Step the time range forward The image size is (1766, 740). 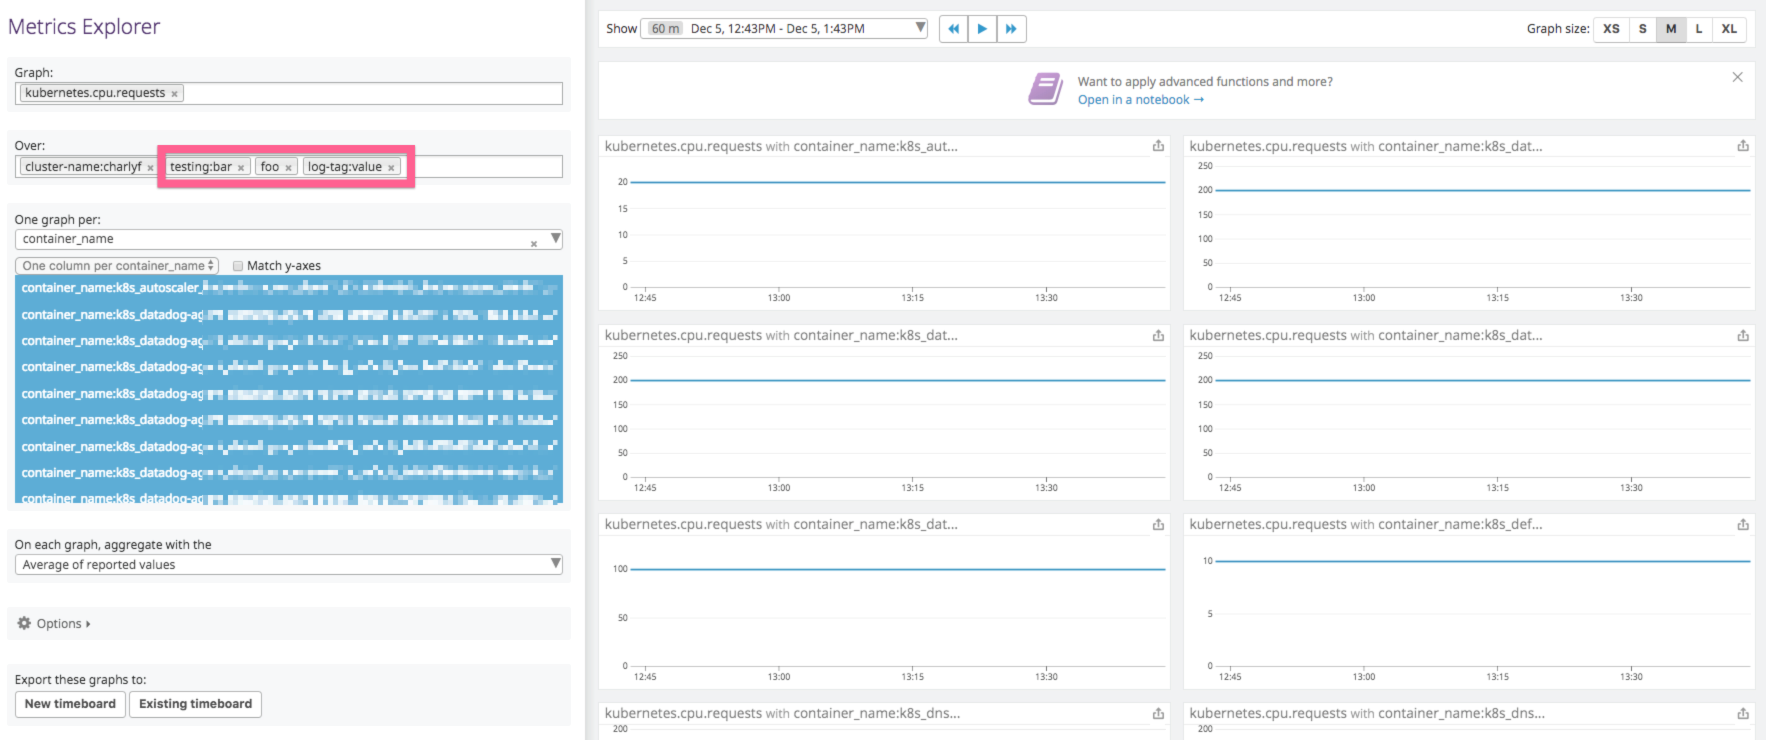1011,29
